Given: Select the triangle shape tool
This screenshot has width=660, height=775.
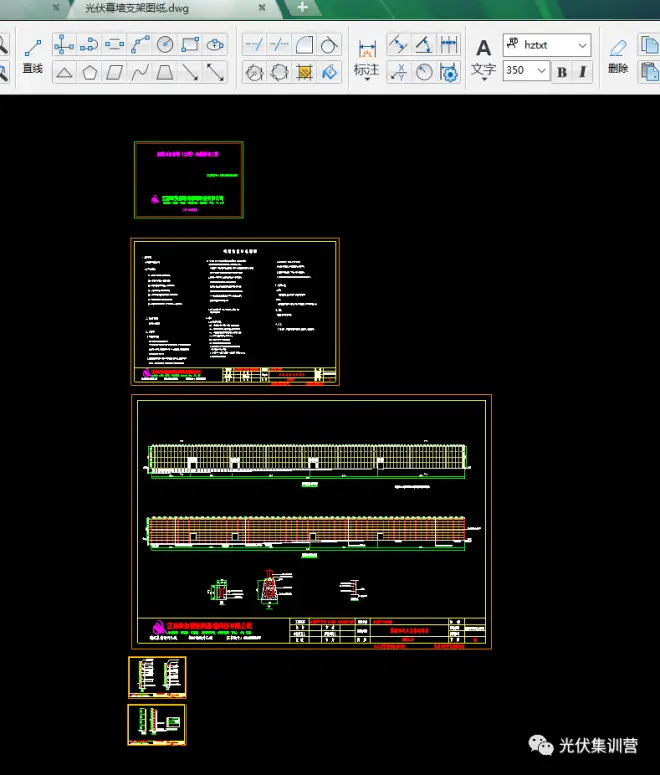Looking at the screenshot, I should 64,73.
